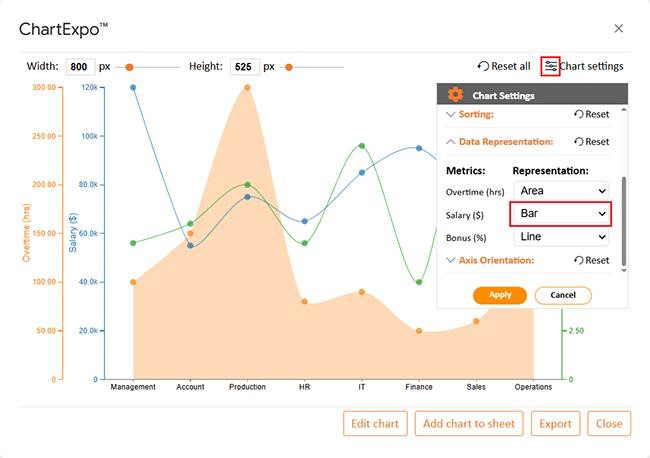Reset the Data Representation section
The height and width of the screenshot is (458, 650).
[x=591, y=142]
